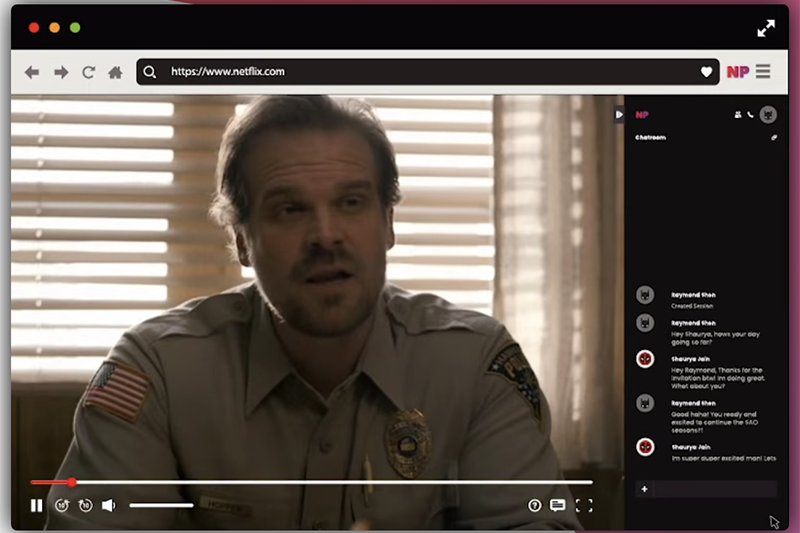
Task: Click the chat message input field
Action: [x=715, y=489]
